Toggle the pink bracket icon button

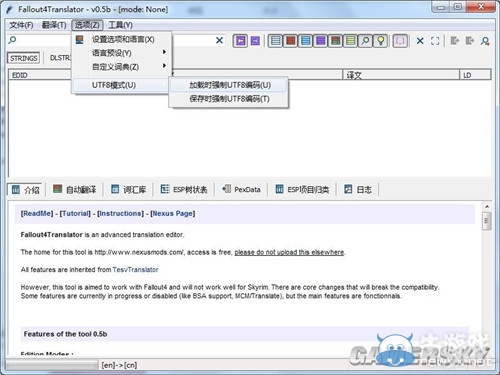[400, 41]
